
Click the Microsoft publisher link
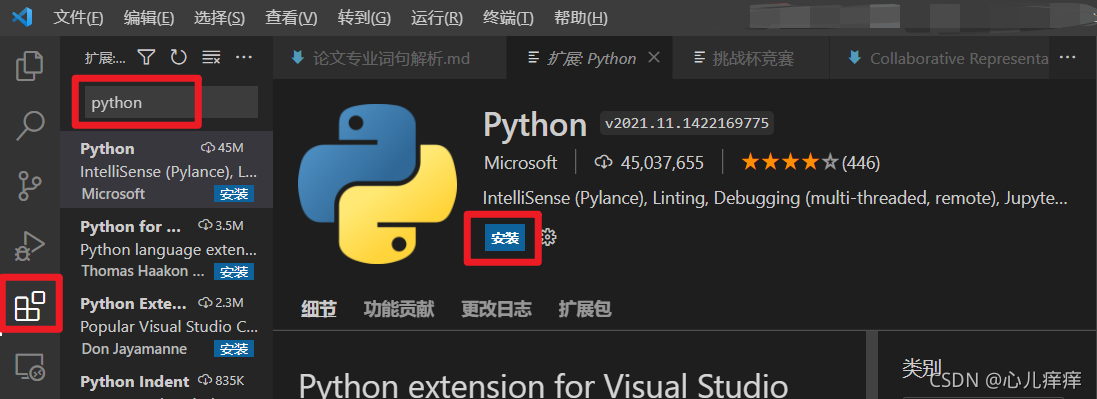(521, 163)
